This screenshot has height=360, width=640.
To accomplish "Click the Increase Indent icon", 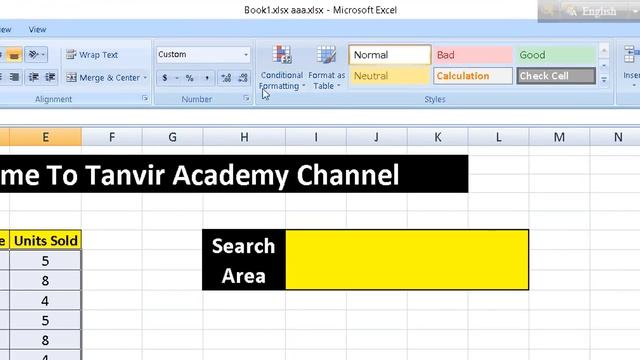I will click(x=50, y=77).
